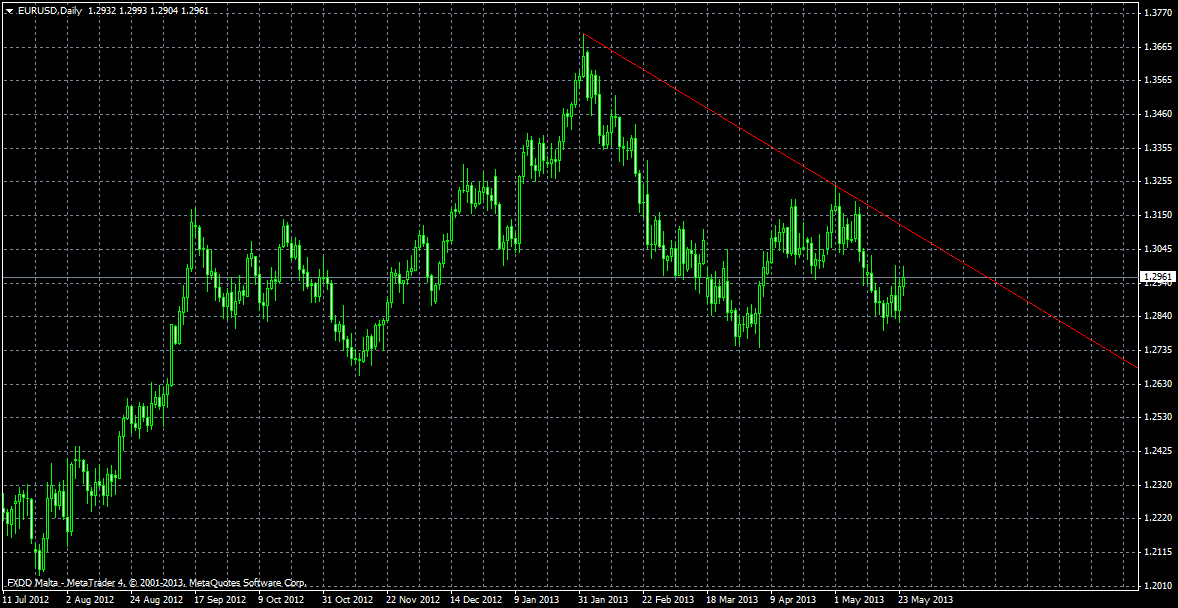
Task: Click the 1.3460 price axis label
Action: (1157, 114)
